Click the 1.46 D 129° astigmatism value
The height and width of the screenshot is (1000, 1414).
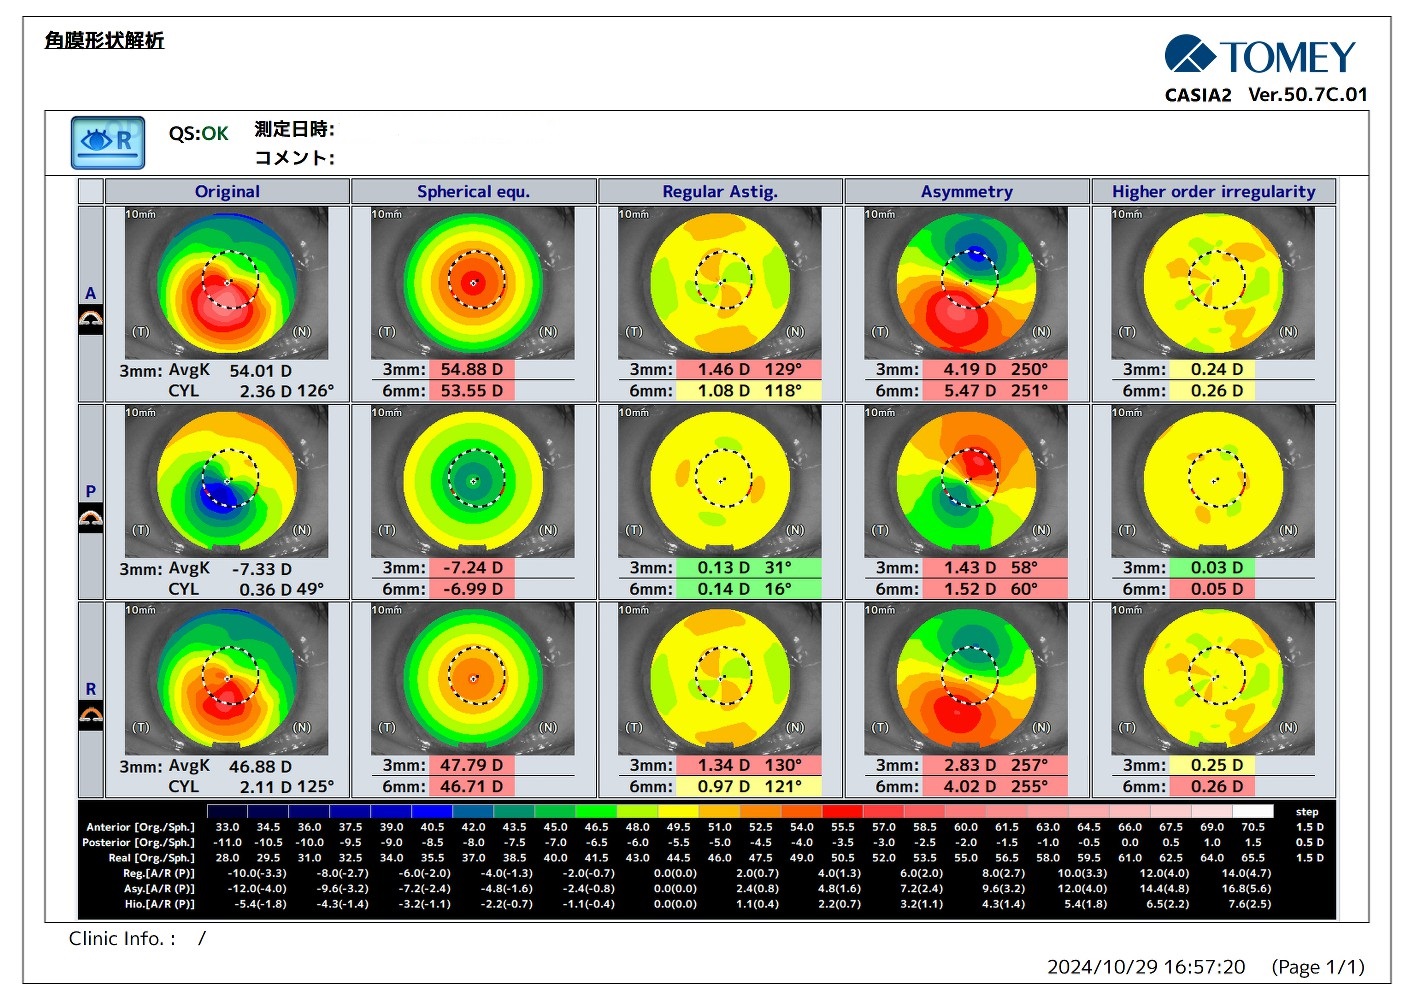pyautogui.click(x=749, y=369)
